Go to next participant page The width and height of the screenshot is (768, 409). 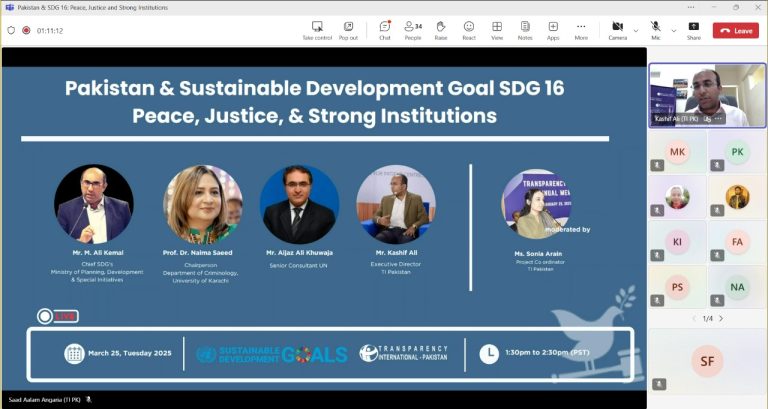pos(721,318)
